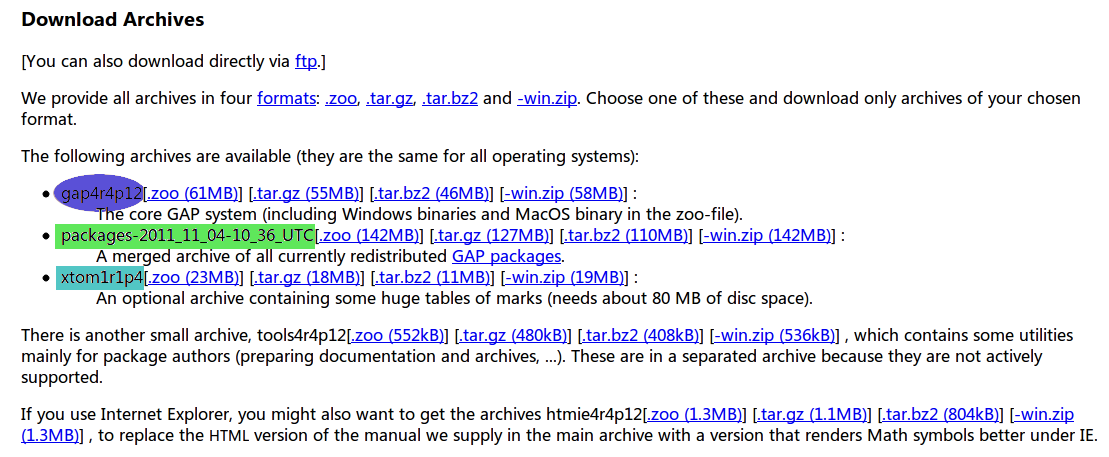Download htmie4r4p12 .tar.gz (1.1MB) archive
Image resolution: width=1109 pixels, height=457 pixels.
point(812,414)
